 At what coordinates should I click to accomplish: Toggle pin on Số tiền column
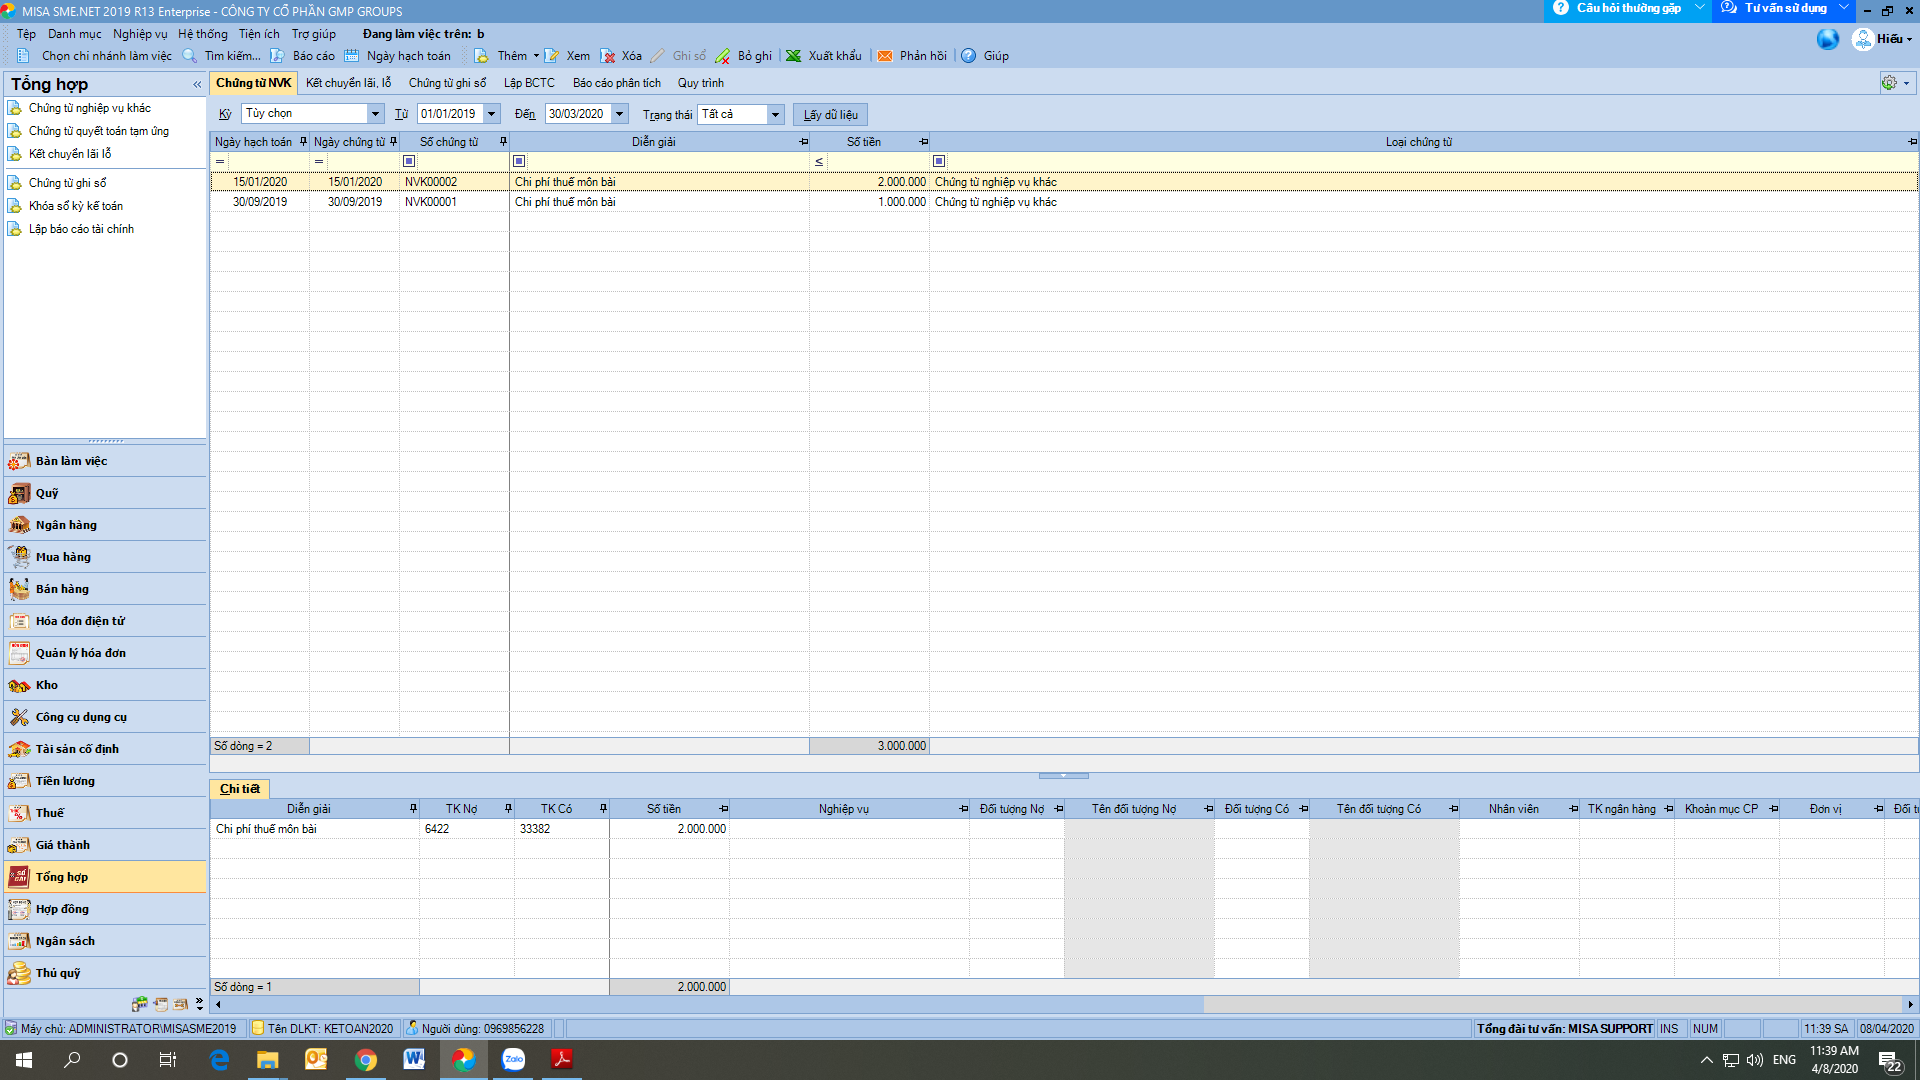[923, 142]
